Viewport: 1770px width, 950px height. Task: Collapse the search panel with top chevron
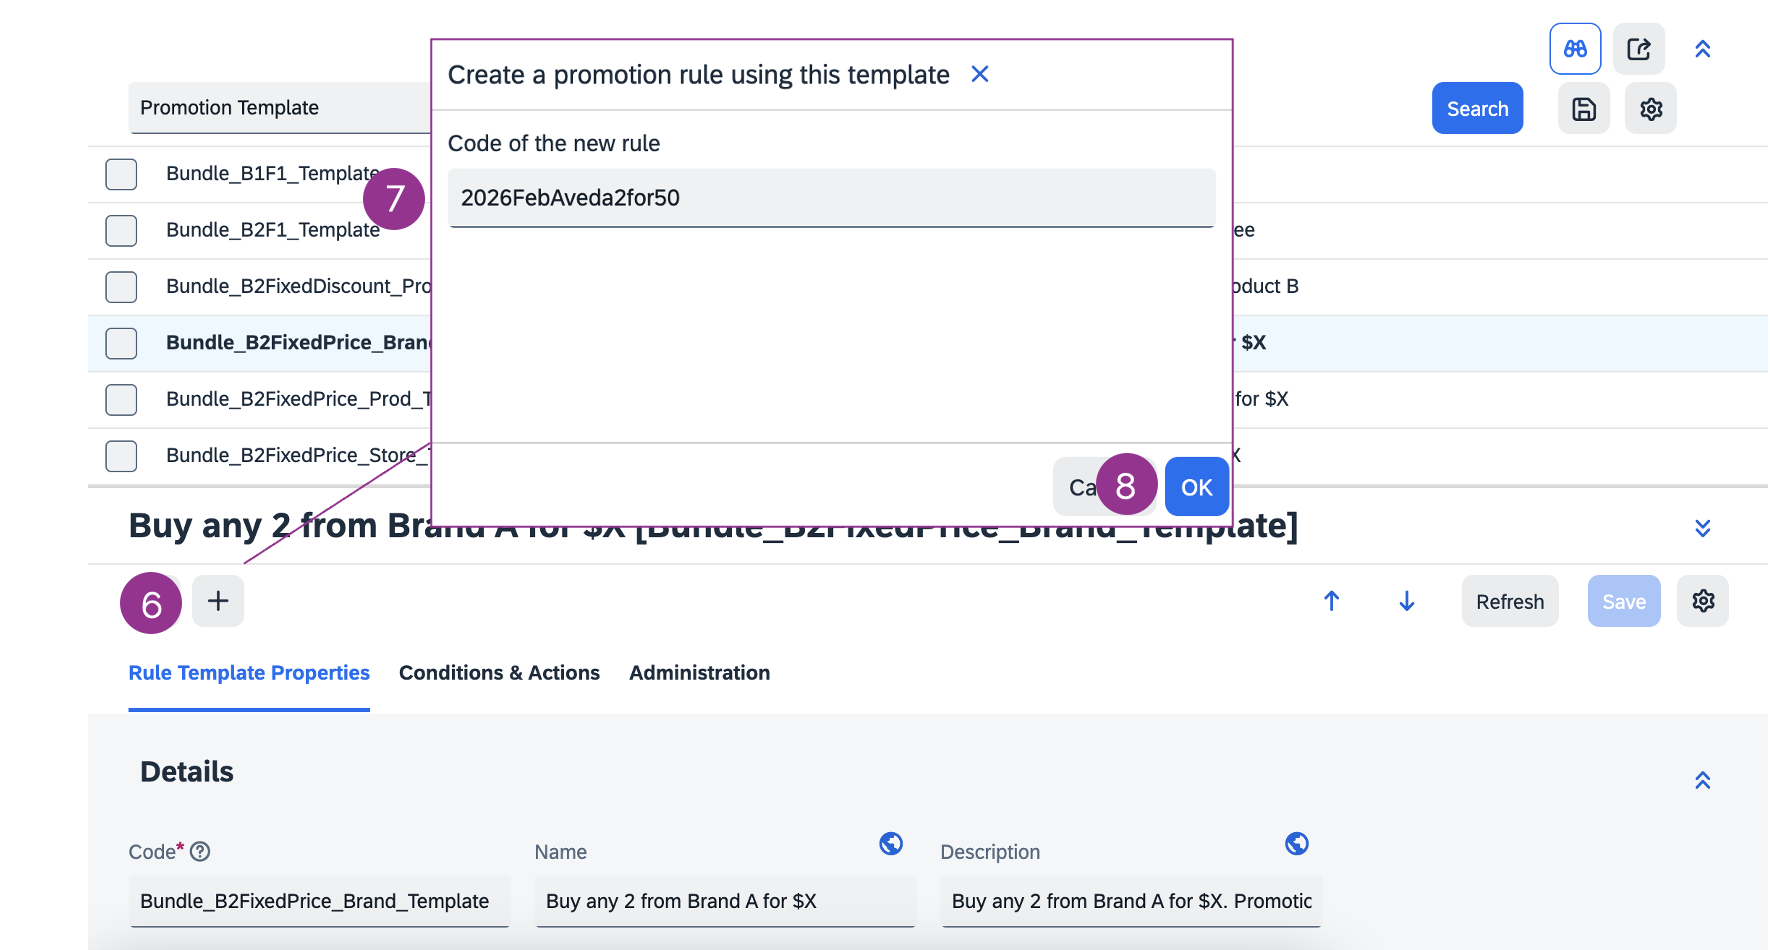[1702, 49]
